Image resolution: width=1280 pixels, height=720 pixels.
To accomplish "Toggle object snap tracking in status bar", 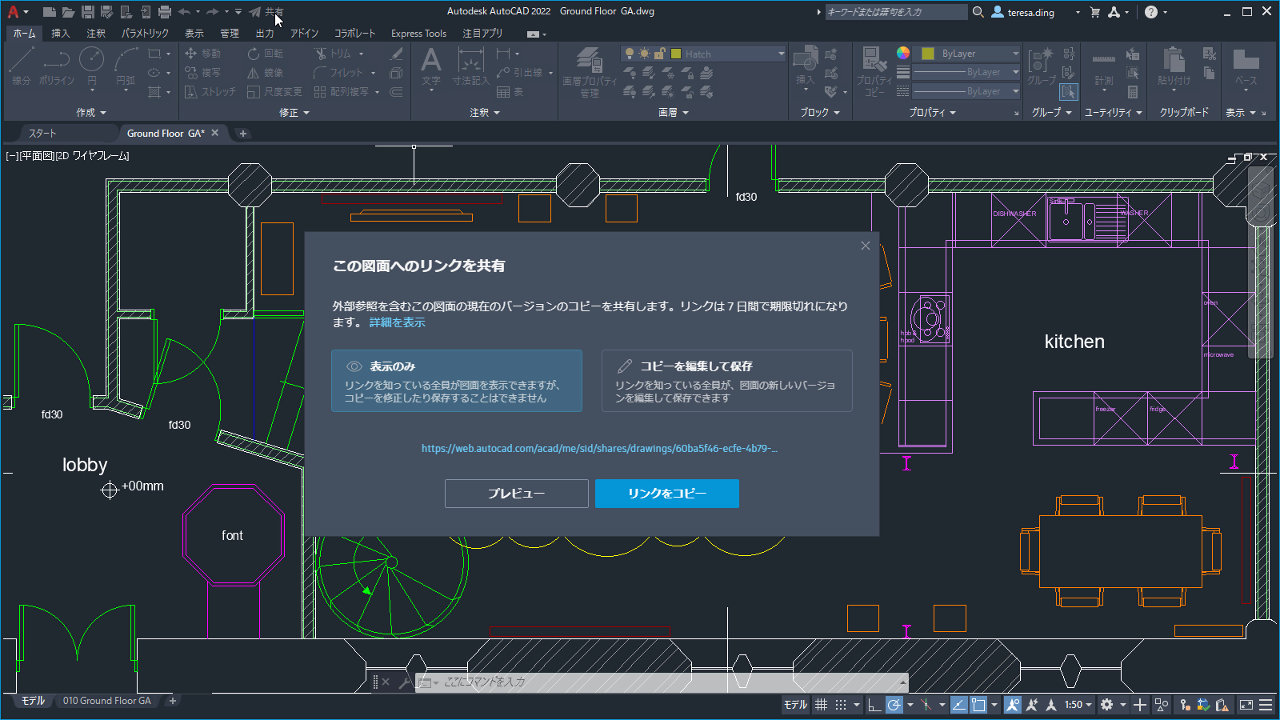I will (958, 705).
